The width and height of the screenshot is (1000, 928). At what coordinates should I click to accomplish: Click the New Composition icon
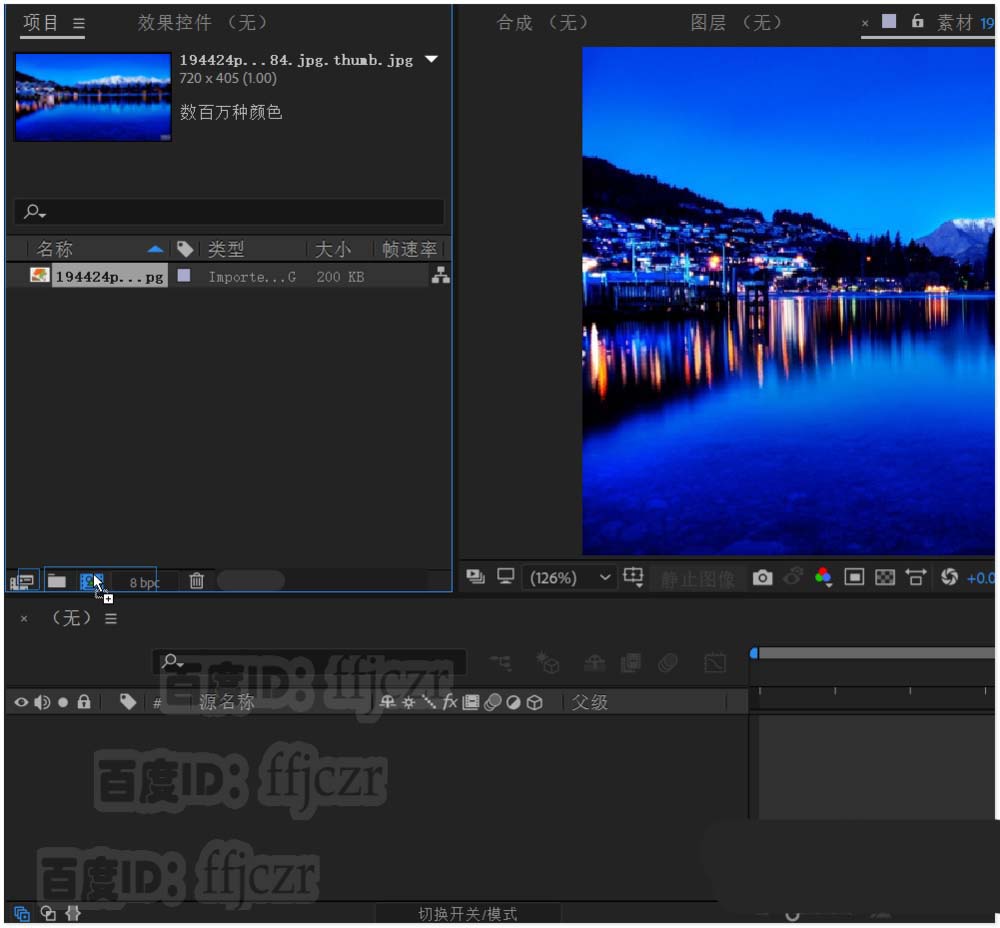coord(91,581)
